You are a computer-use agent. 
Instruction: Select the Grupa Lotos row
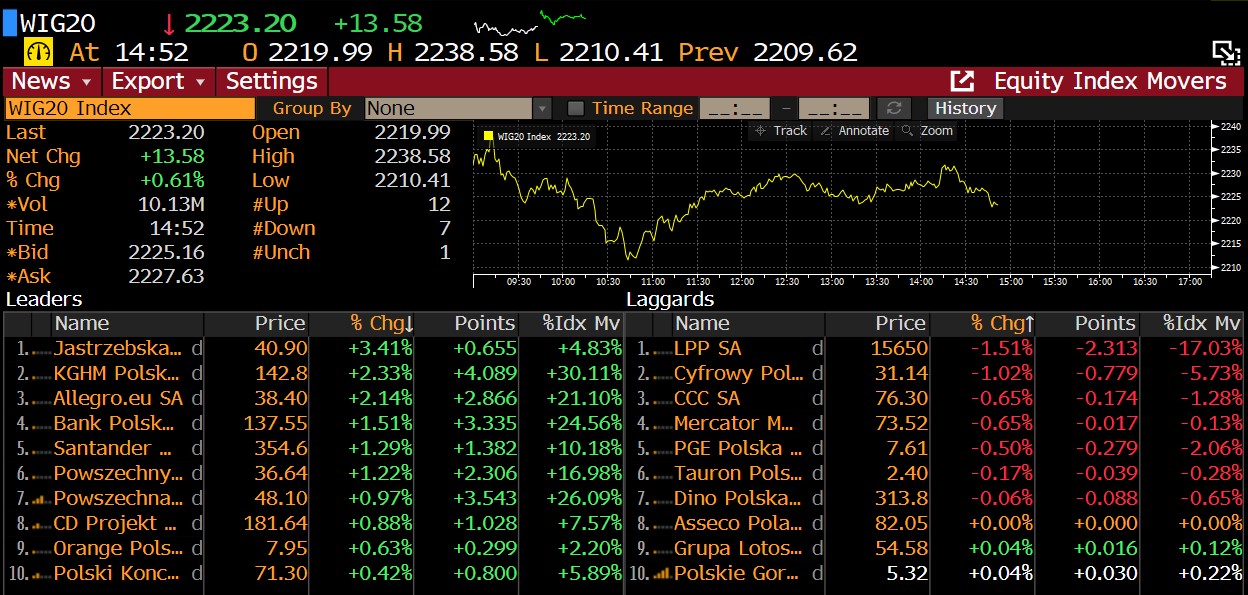(x=935, y=548)
